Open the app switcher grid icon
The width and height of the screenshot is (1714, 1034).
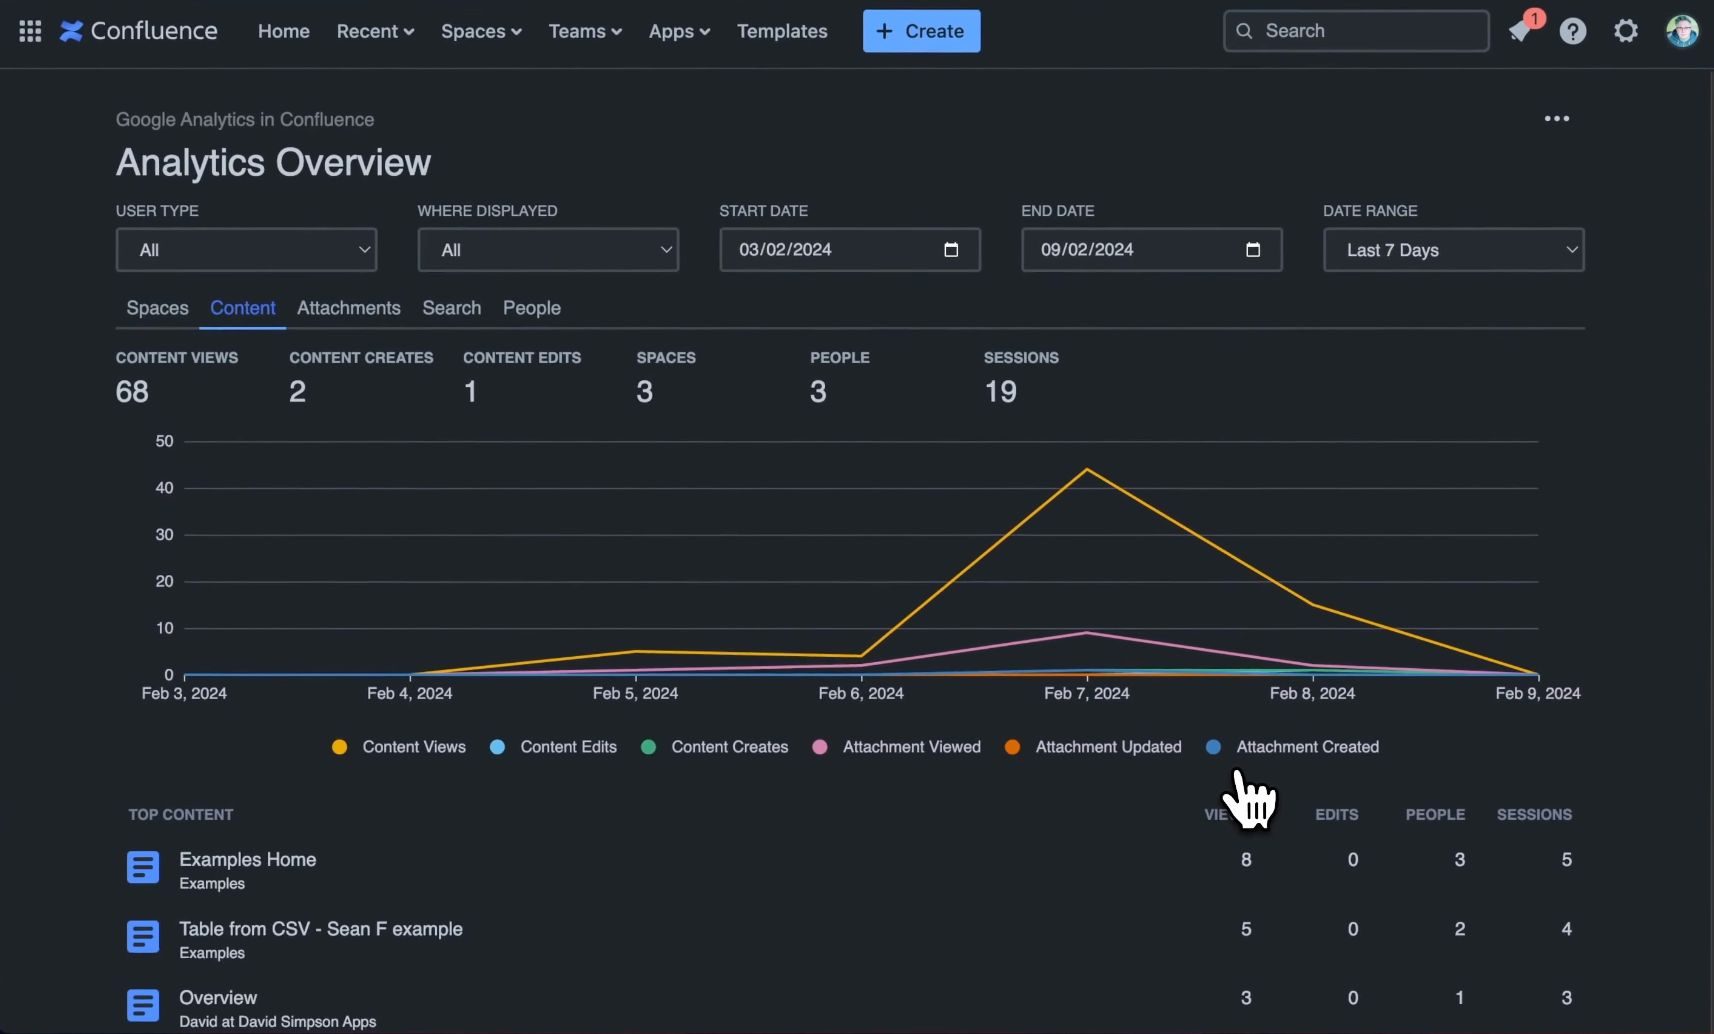[30, 31]
